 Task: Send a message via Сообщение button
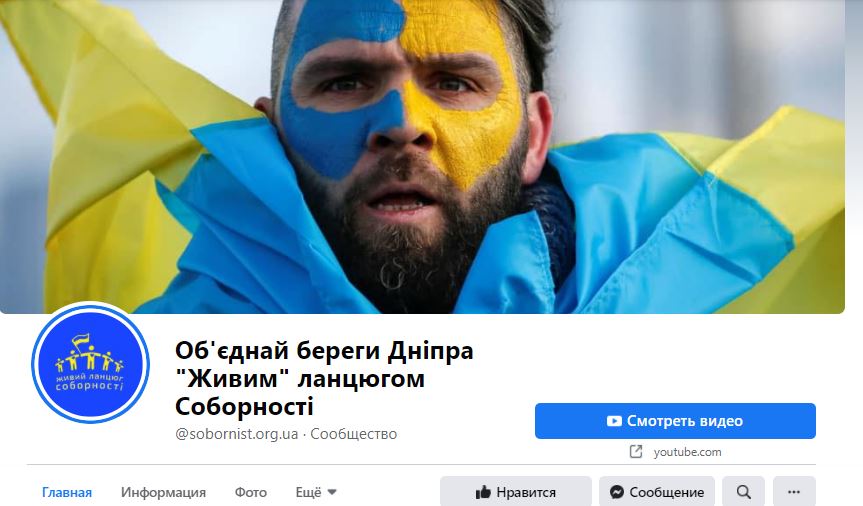pos(657,492)
